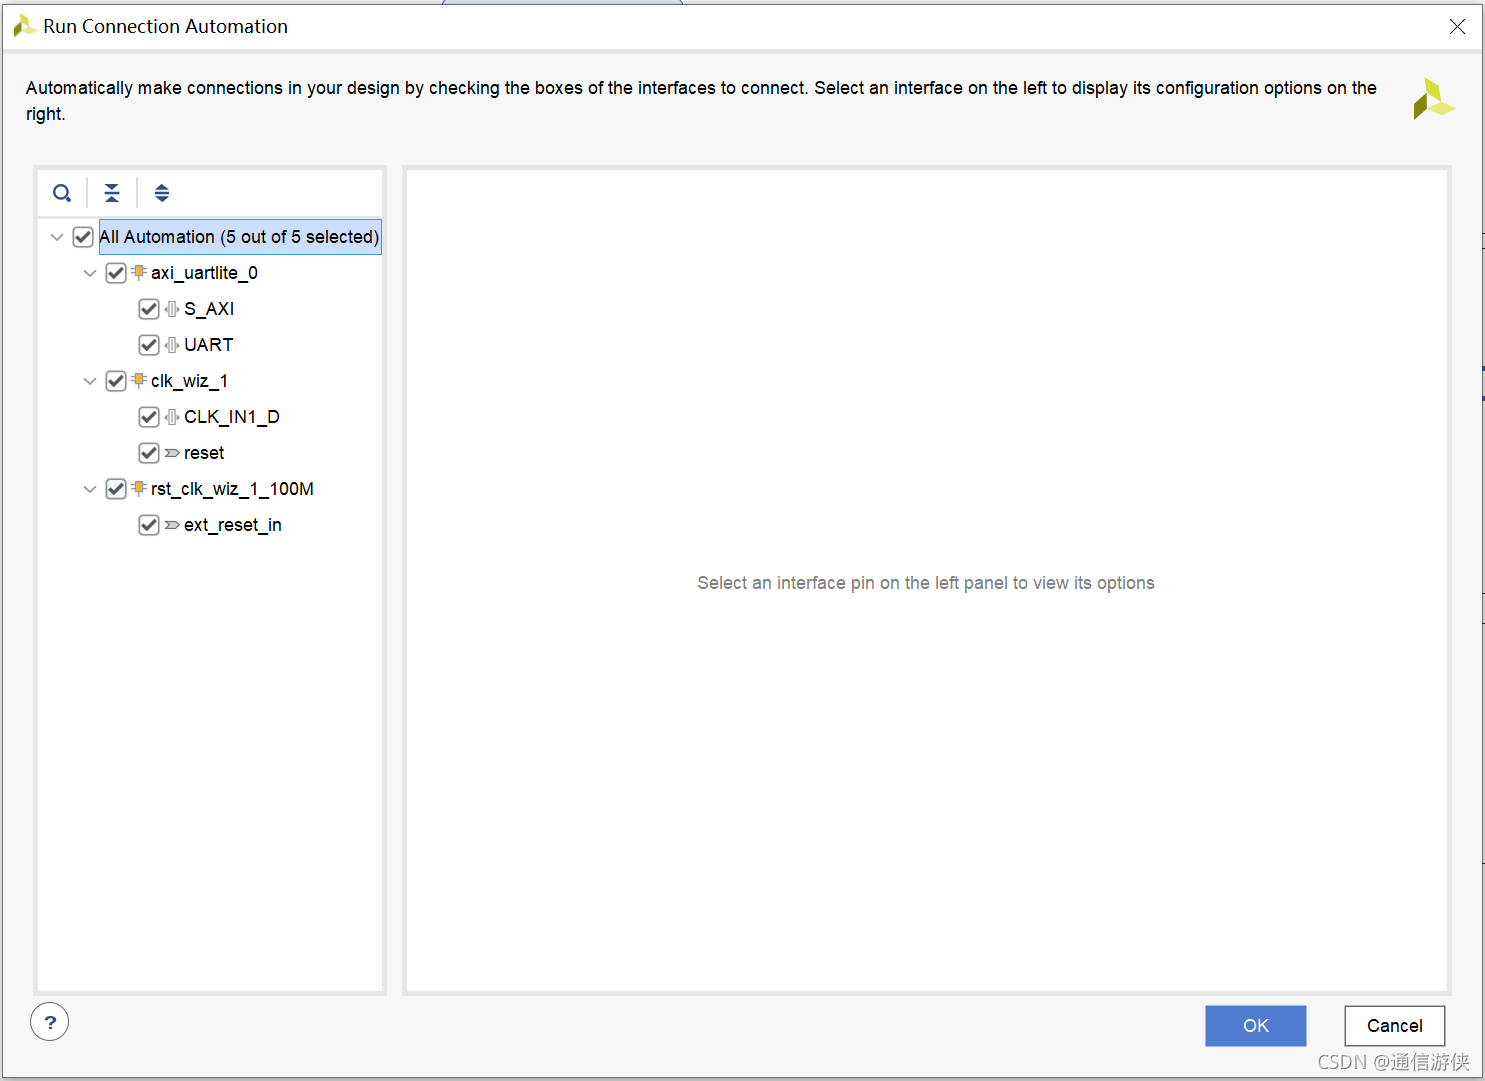Select the ext_reset_in pin row
Viewport: 1485px width, 1081px height.
(x=232, y=525)
